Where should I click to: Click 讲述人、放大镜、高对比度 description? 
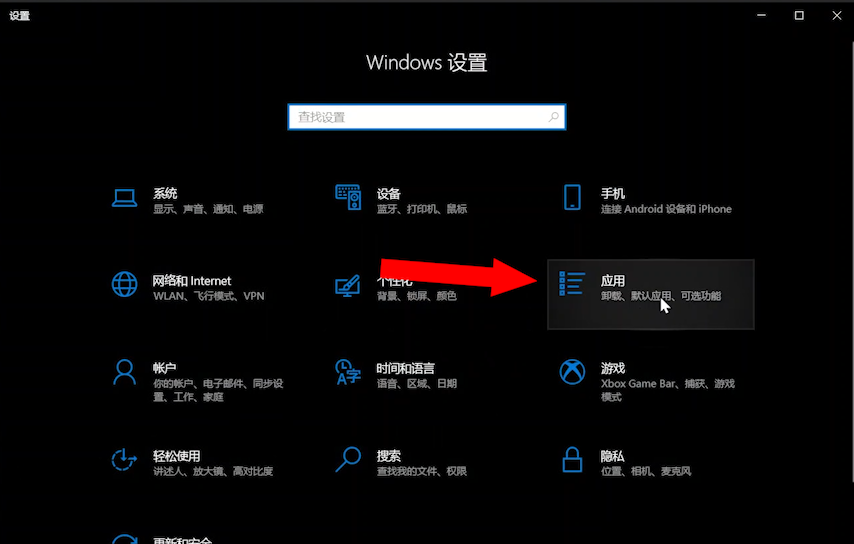tap(213, 472)
